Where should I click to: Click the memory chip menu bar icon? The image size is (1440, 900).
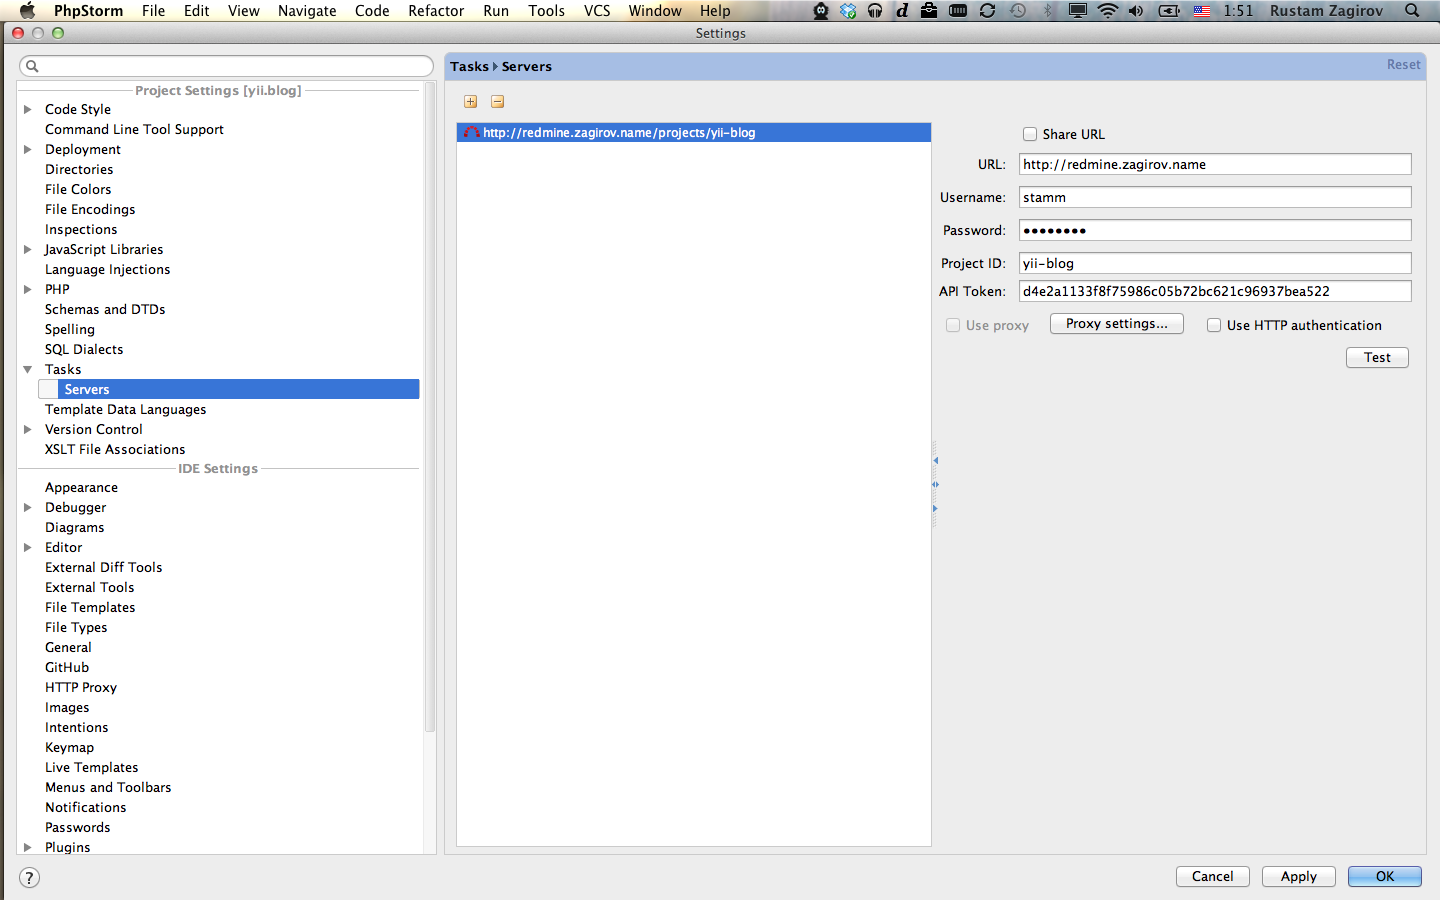958,11
